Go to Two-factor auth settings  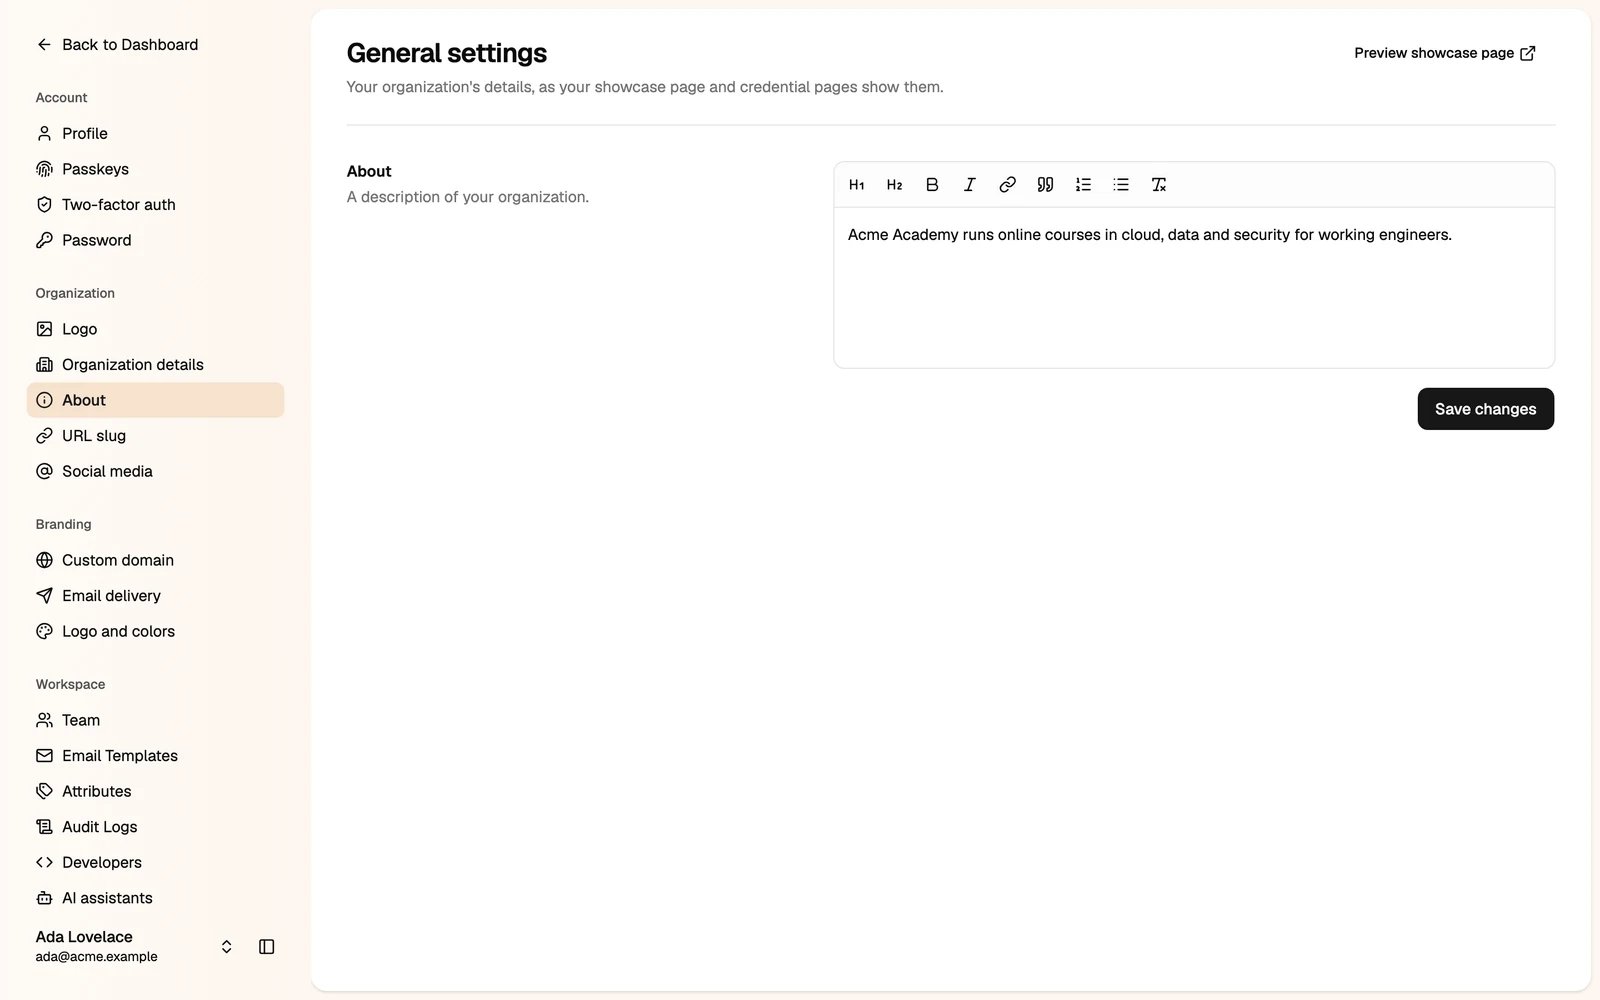tap(155, 205)
